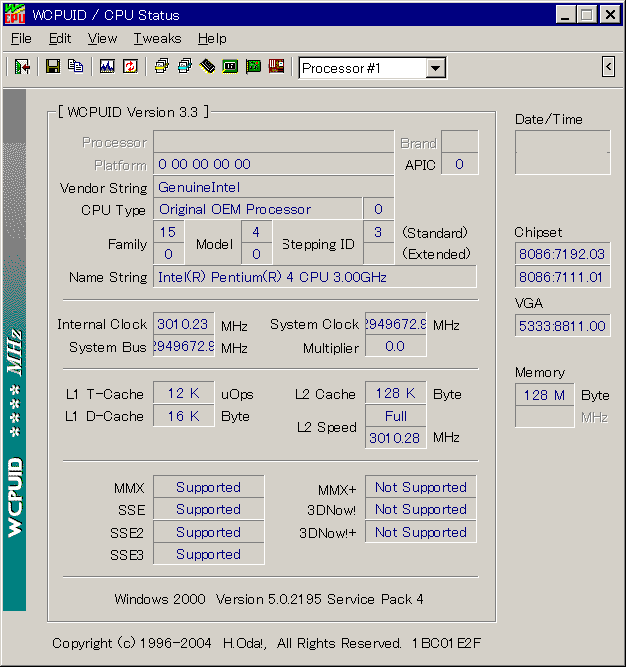Click the SSE Supported status

tap(208, 509)
